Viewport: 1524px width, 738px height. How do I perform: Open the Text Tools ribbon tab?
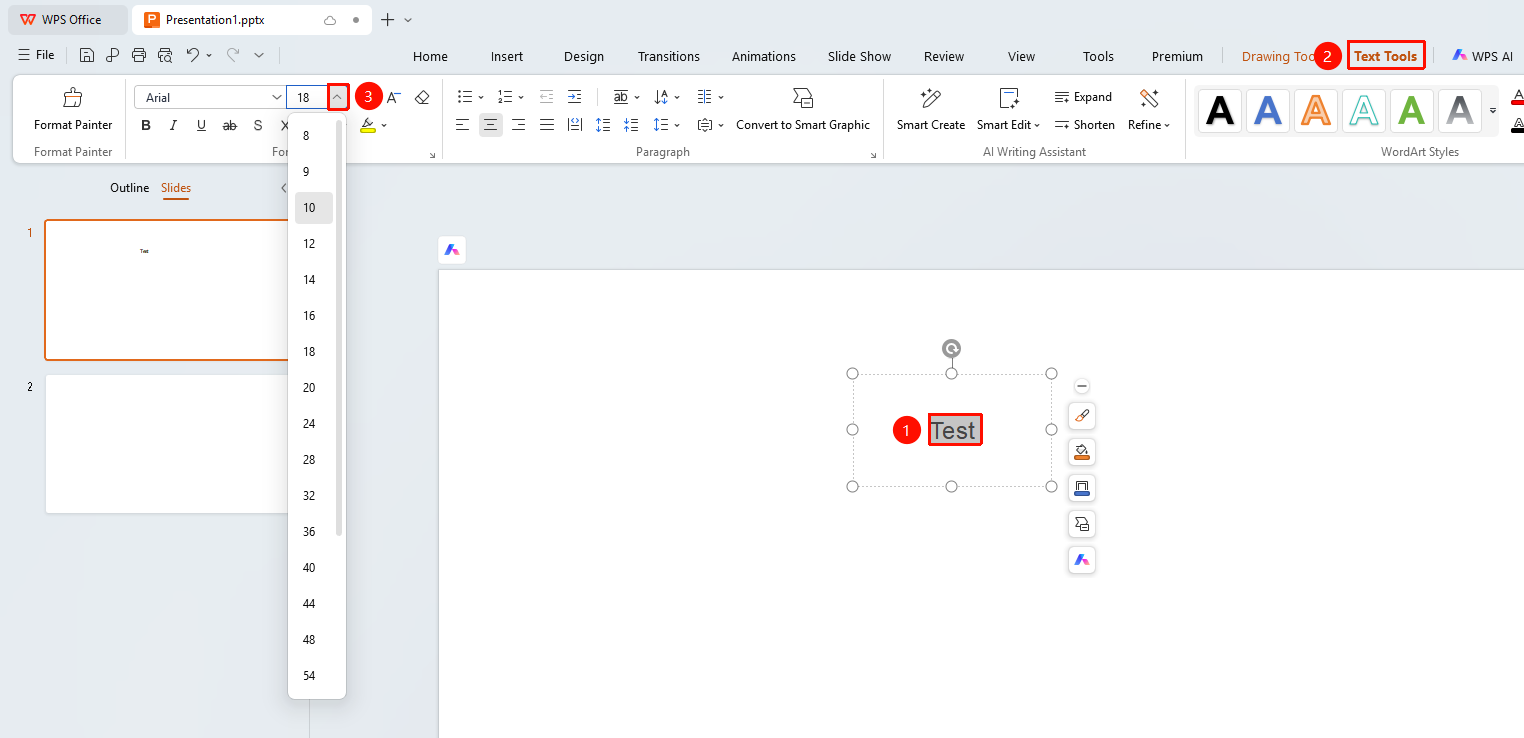point(1385,56)
